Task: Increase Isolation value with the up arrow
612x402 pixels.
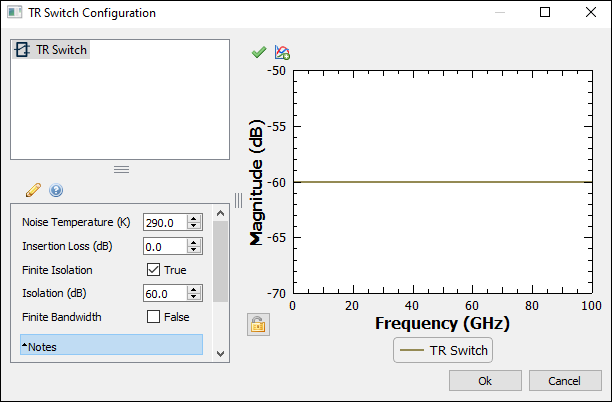Action: tap(194, 290)
